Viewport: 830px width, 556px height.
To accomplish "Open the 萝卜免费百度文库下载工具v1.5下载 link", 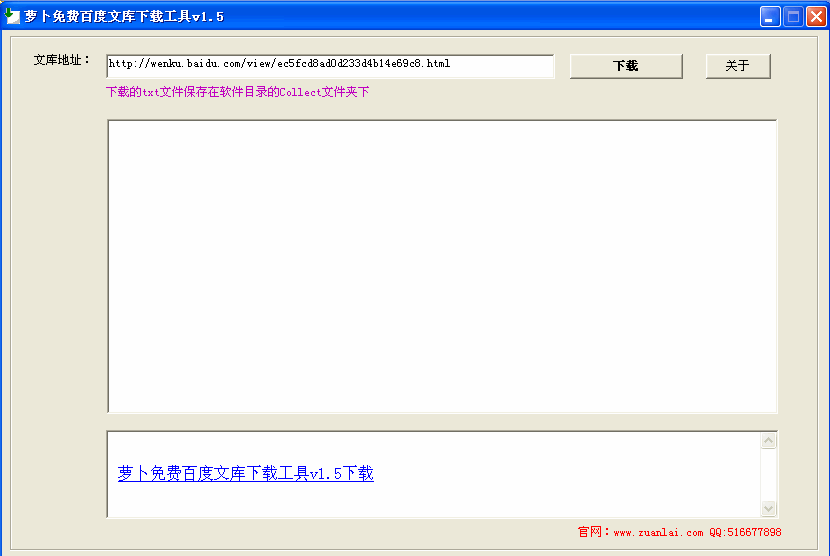I will (246, 473).
